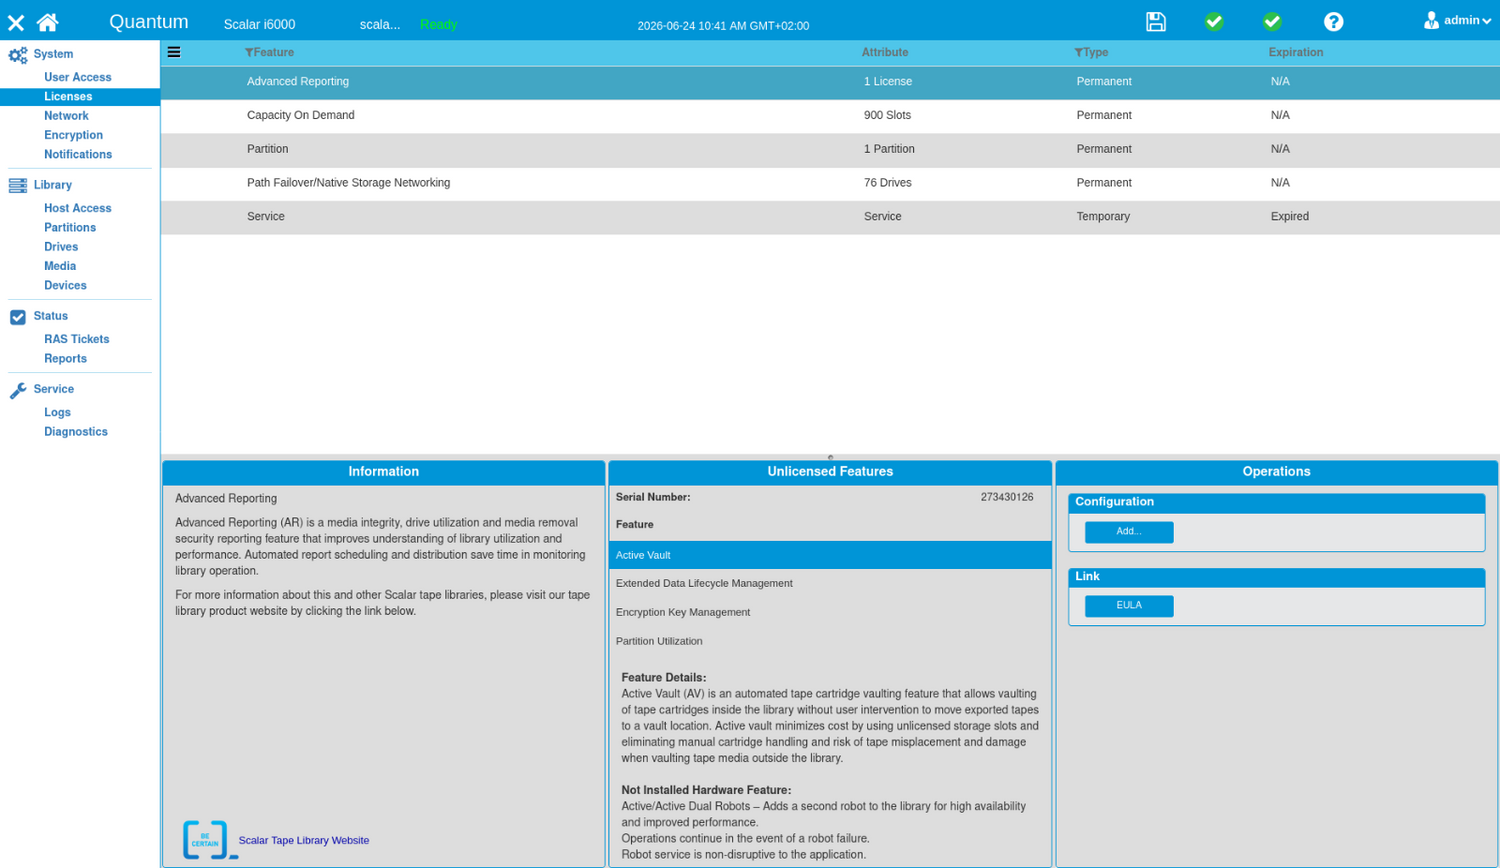1500x868 pixels.
Task: Select the Capacity On Demand license row
Action: [x=830, y=116]
